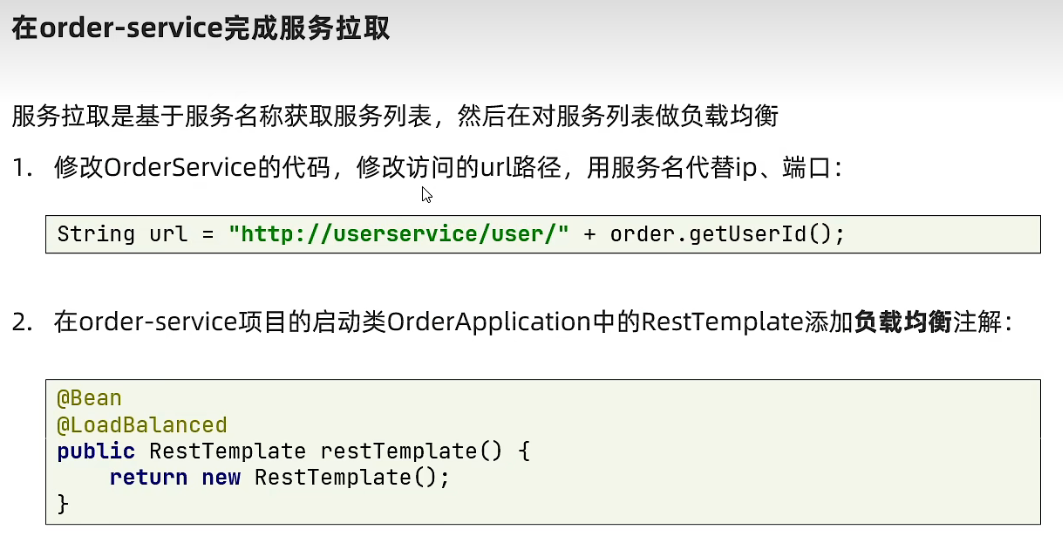Viewport: 1063px width, 540px height.
Task: Click the @LoadBalanced annotation
Action: (x=142, y=425)
